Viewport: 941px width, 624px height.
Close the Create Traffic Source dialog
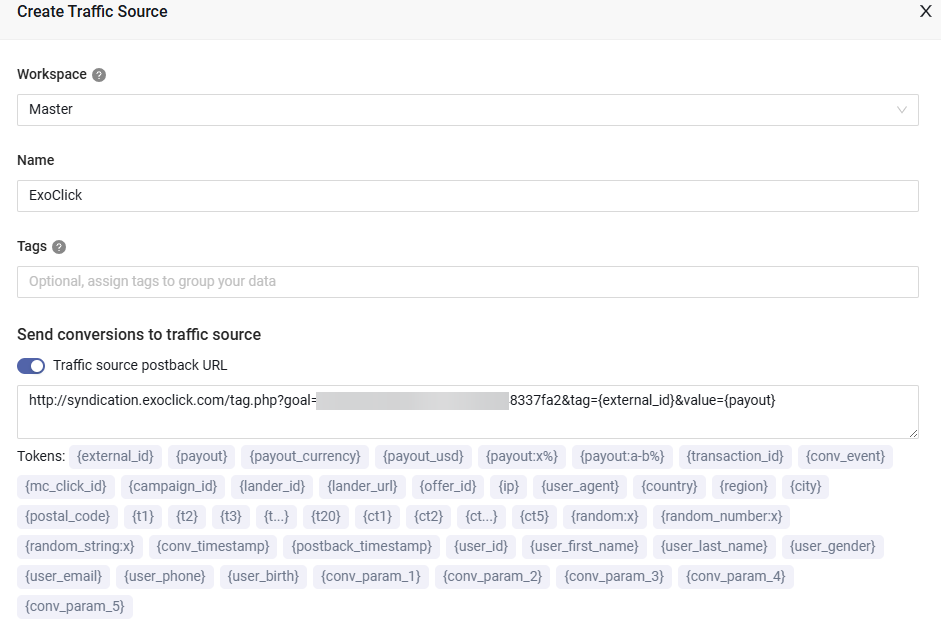coord(925,12)
